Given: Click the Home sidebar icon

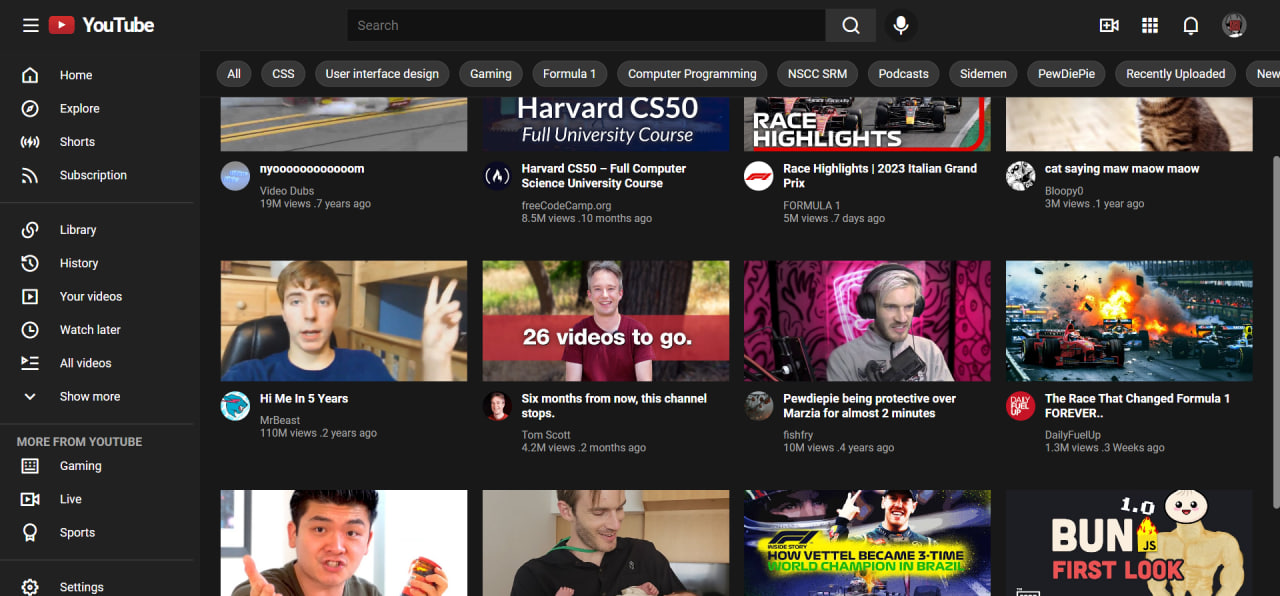Looking at the screenshot, I should pos(30,75).
